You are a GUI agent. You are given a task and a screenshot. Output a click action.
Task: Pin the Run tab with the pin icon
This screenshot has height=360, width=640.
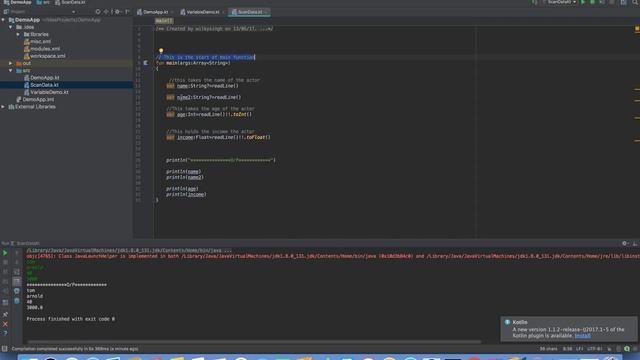(5, 314)
